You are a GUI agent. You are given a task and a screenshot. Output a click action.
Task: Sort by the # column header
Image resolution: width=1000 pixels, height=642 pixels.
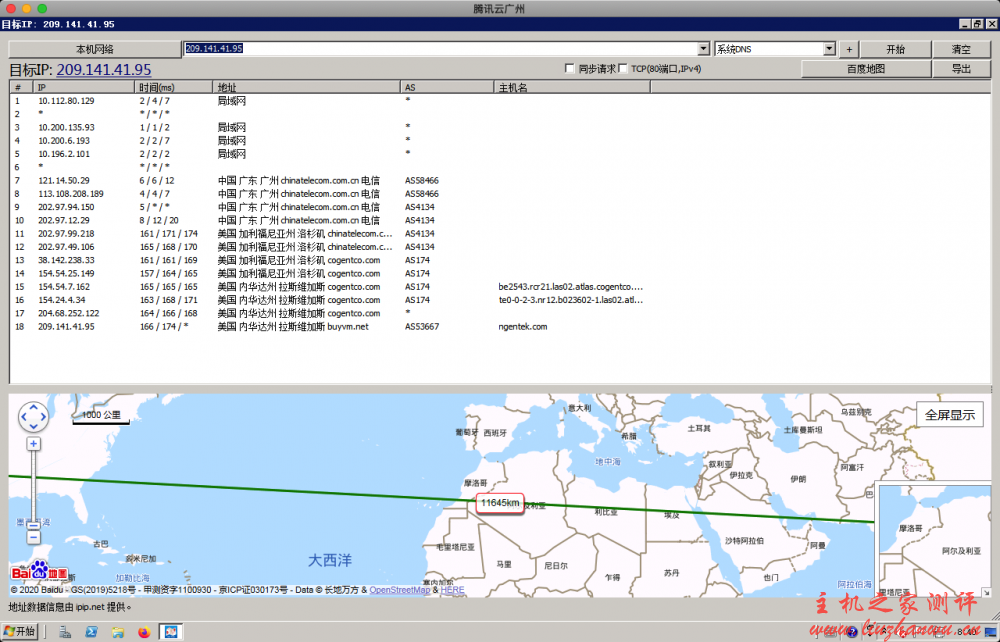click(x=22, y=87)
